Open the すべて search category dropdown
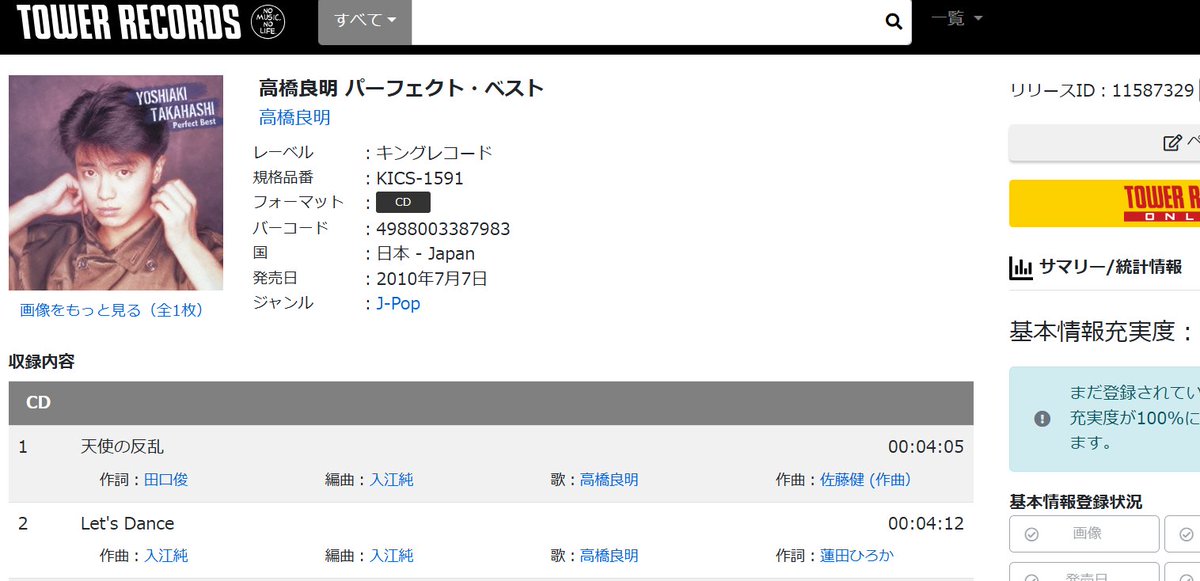This screenshot has height=581, width=1200. [364, 22]
